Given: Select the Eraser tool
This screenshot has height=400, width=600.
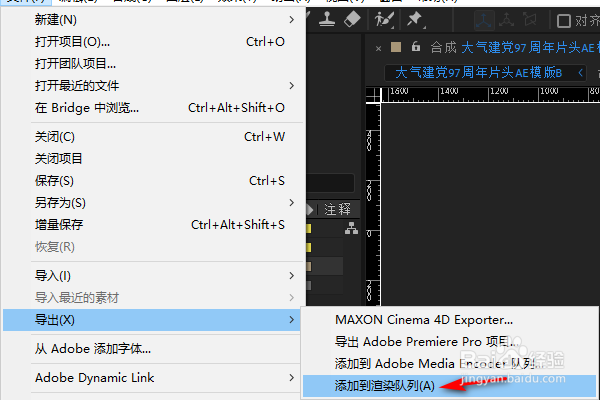Looking at the screenshot, I should (x=352, y=19).
